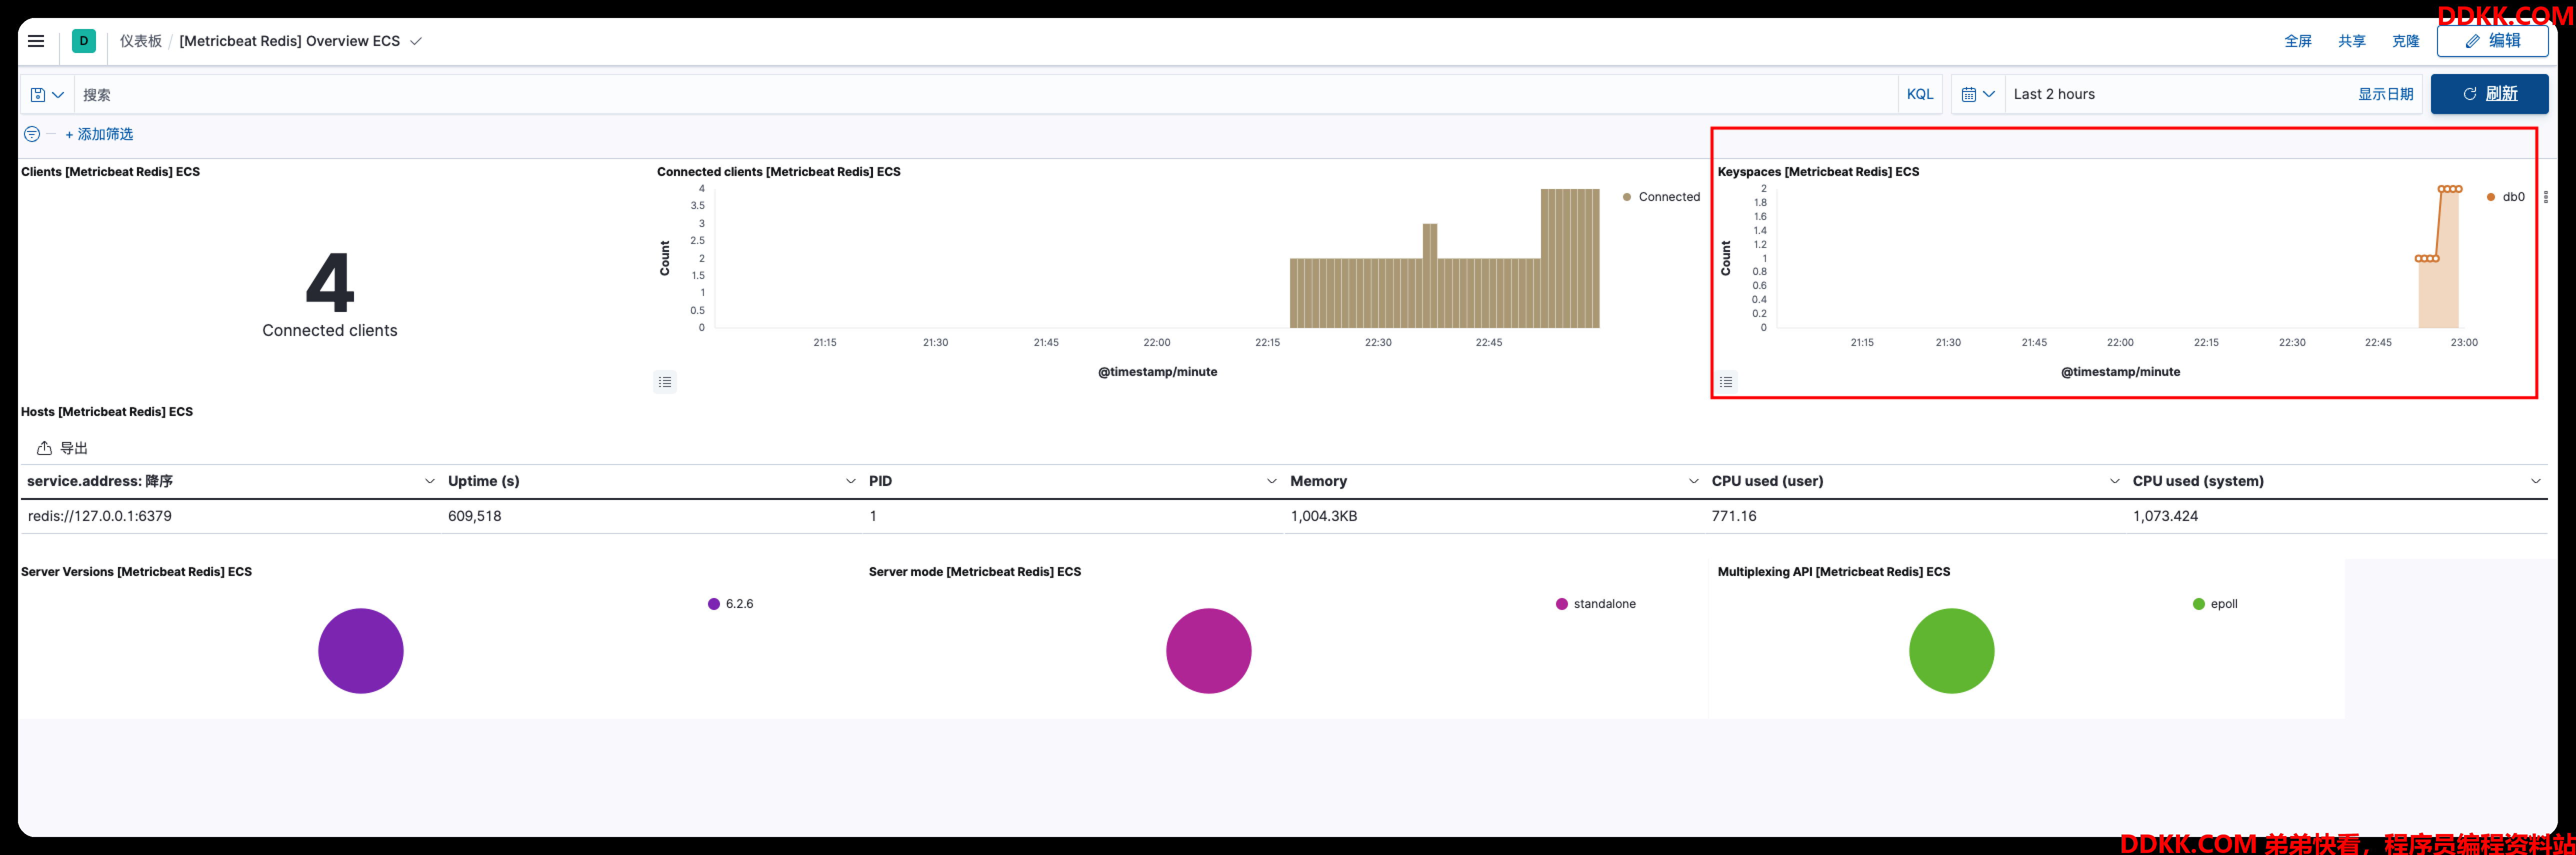Open the calendar quick date picker

click(1978, 94)
